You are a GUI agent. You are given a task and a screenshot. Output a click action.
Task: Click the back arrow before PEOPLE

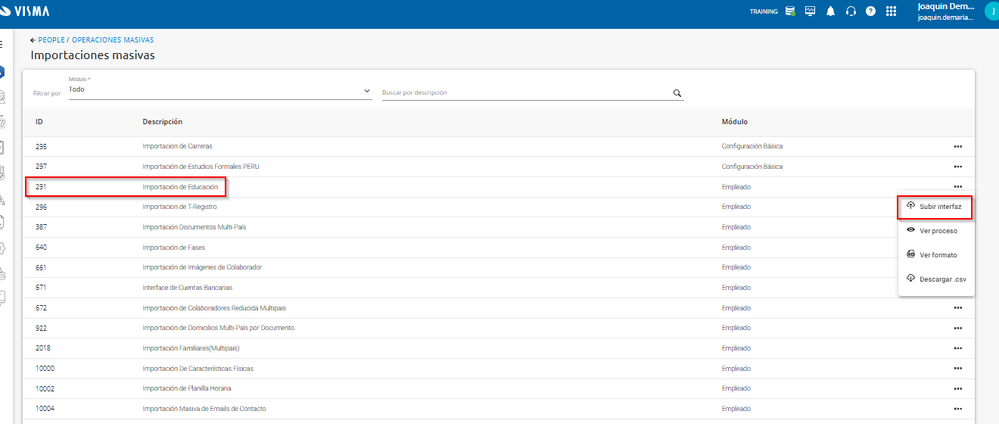click(x=32, y=40)
